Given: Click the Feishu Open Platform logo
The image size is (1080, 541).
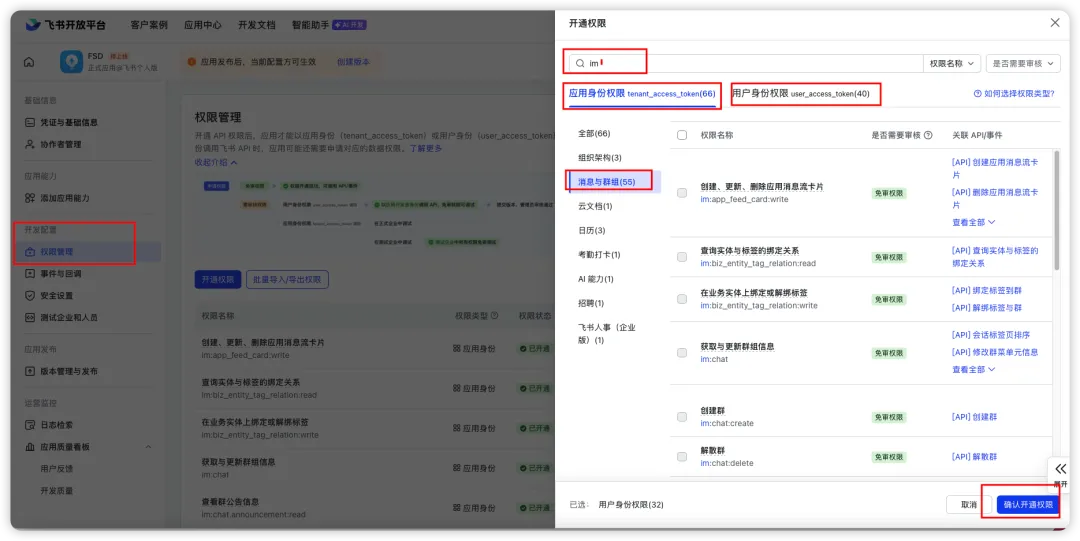Looking at the screenshot, I should click(x=66, y=25).
